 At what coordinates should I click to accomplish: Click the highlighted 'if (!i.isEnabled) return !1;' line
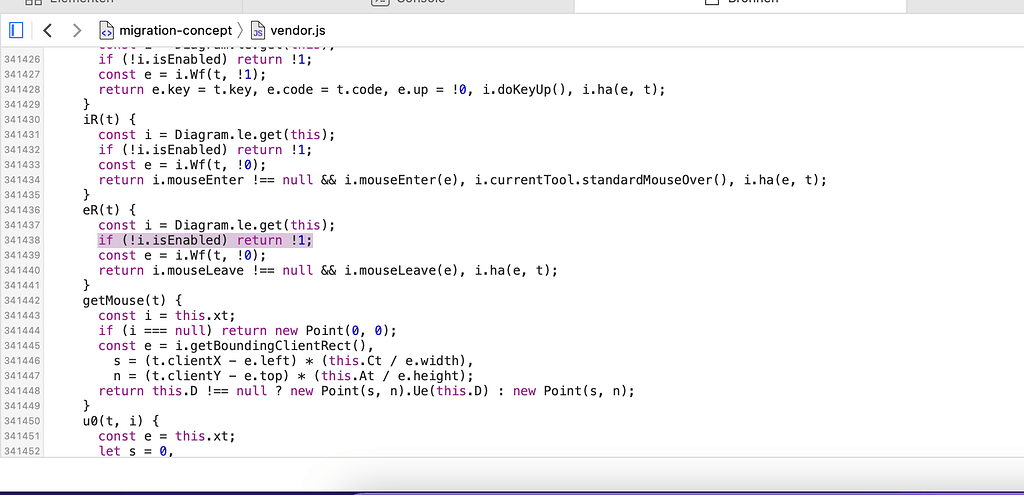tap(205, 240)
